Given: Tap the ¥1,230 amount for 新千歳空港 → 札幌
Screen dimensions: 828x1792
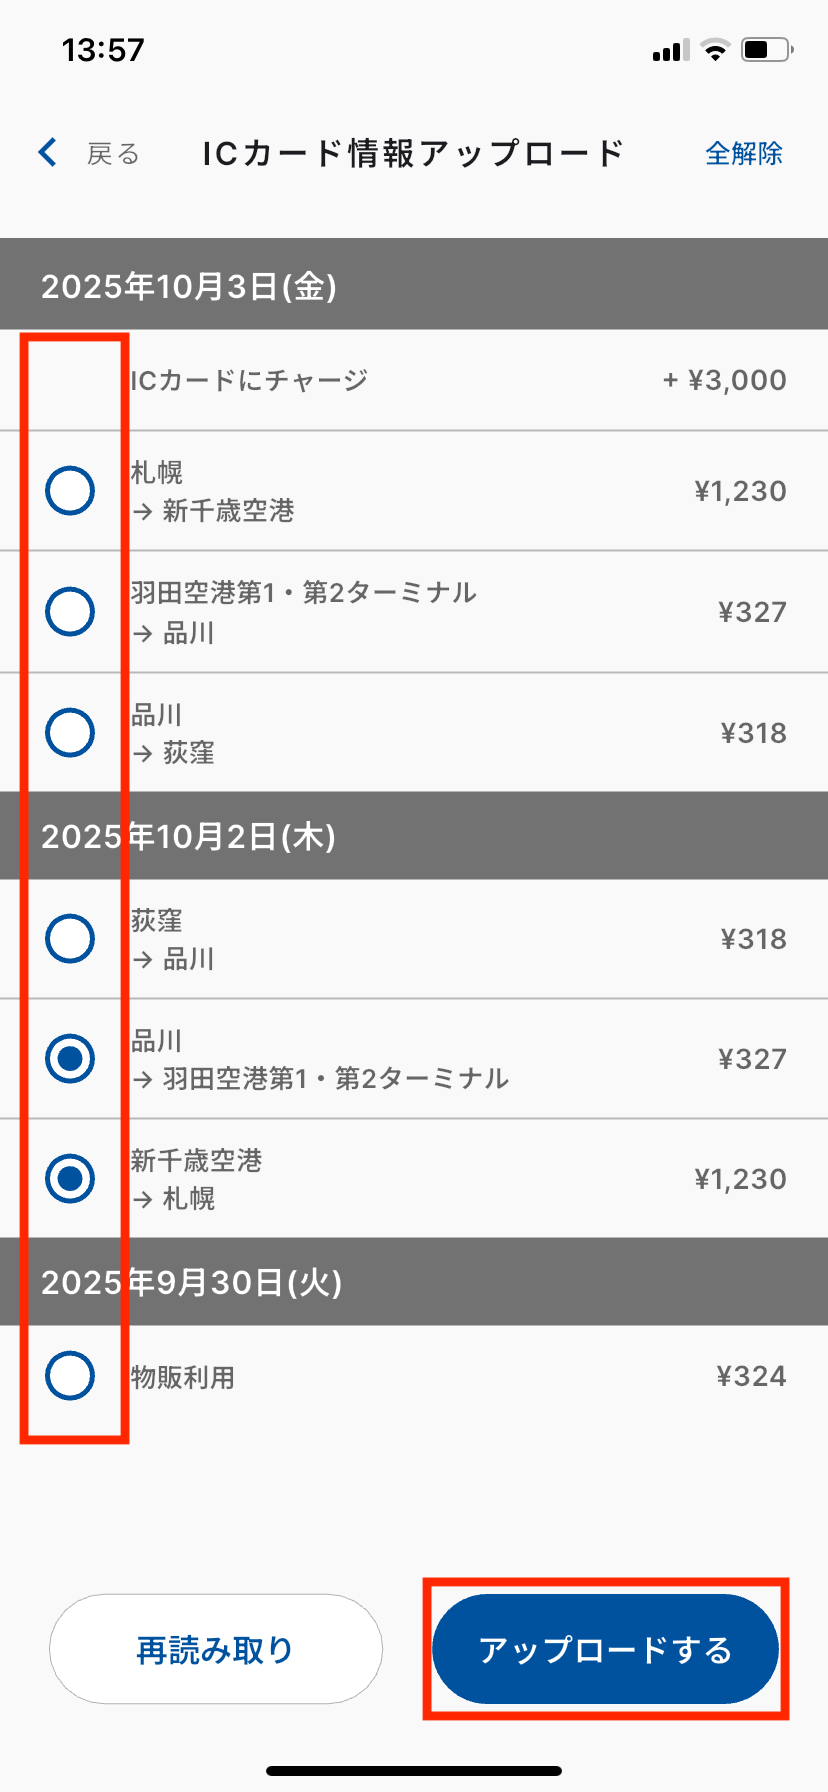Looking at the screenshot, I should point(740,1180).
